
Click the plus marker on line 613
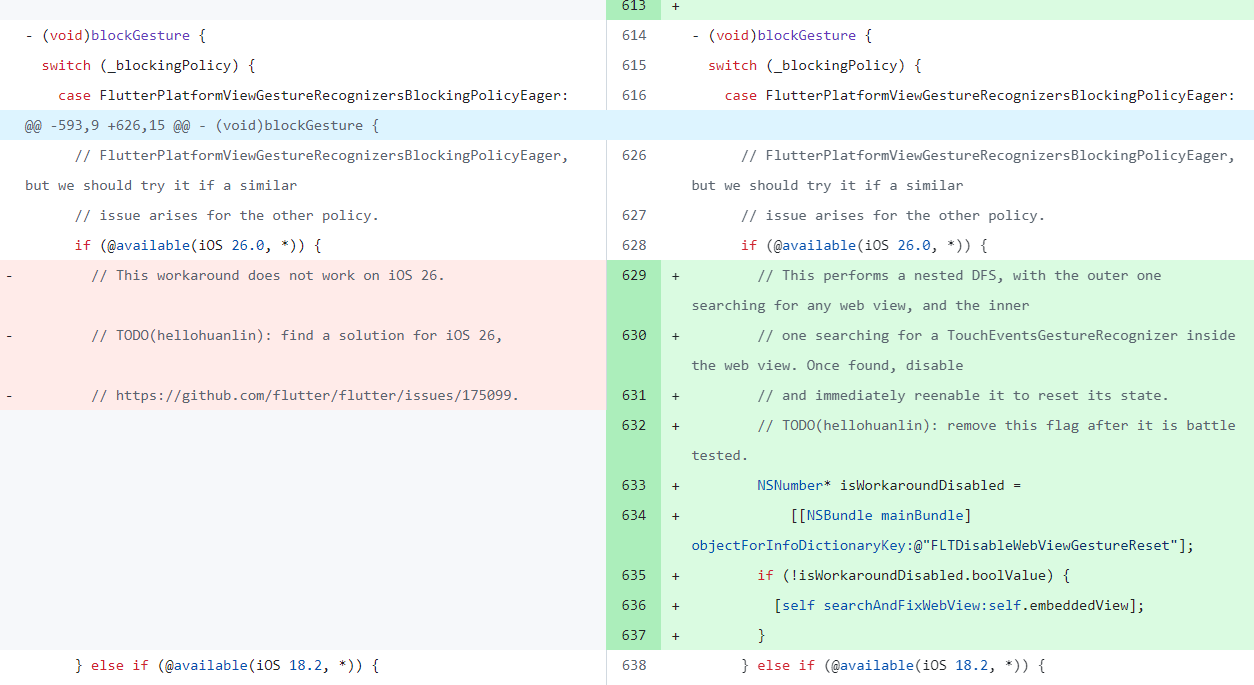click(676, 6)
